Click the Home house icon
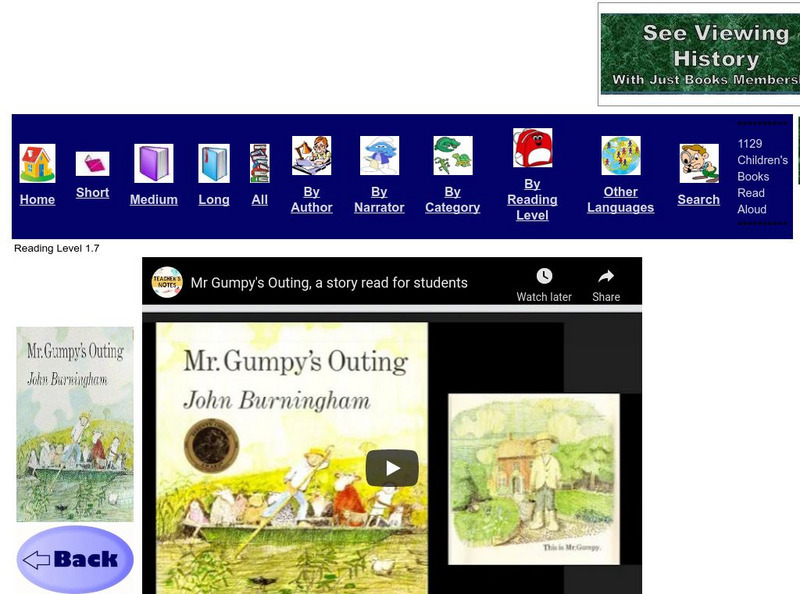800x594 pixels. [x=37, y=163]
